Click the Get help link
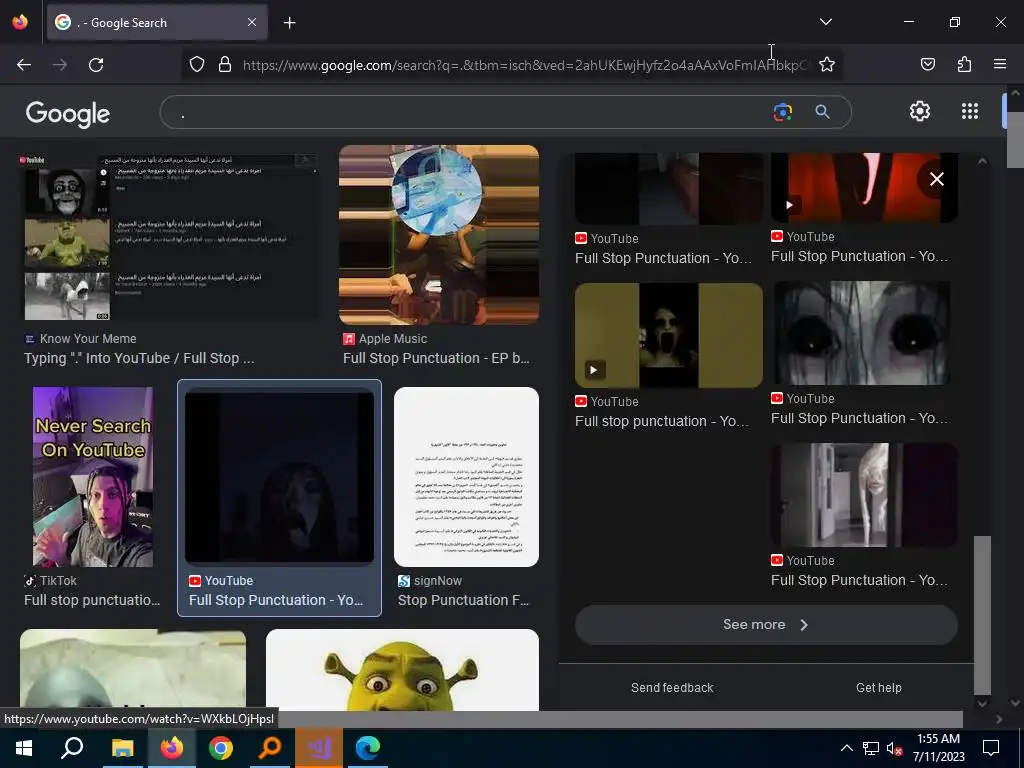The width and height of the screenshot is (1024, 768). click(x=878, y=688)
